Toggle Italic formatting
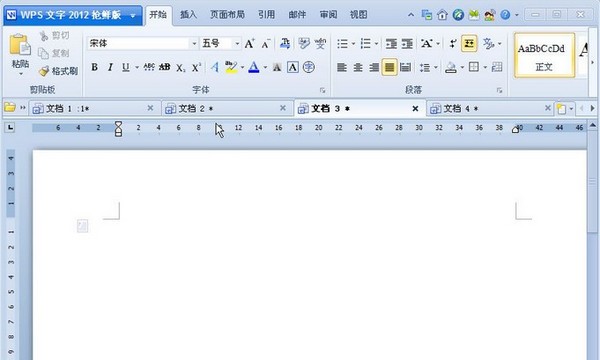 [110, 67]
